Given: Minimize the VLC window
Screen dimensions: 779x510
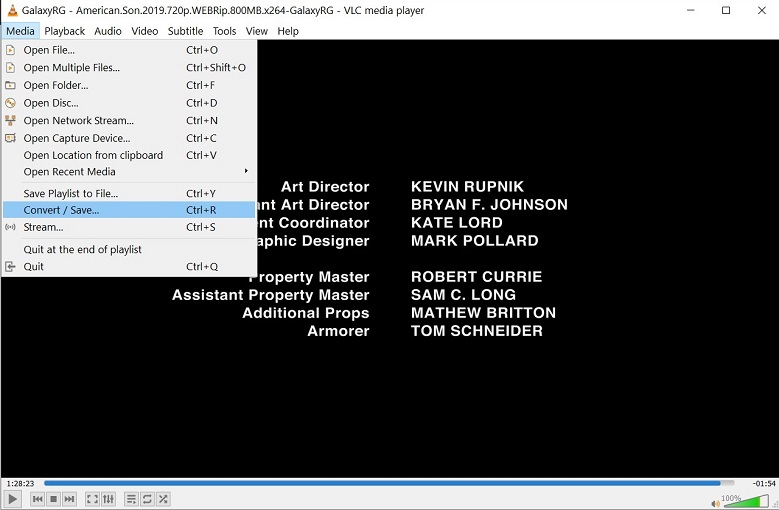Looking at the screenshot, I should coord(691,10).
